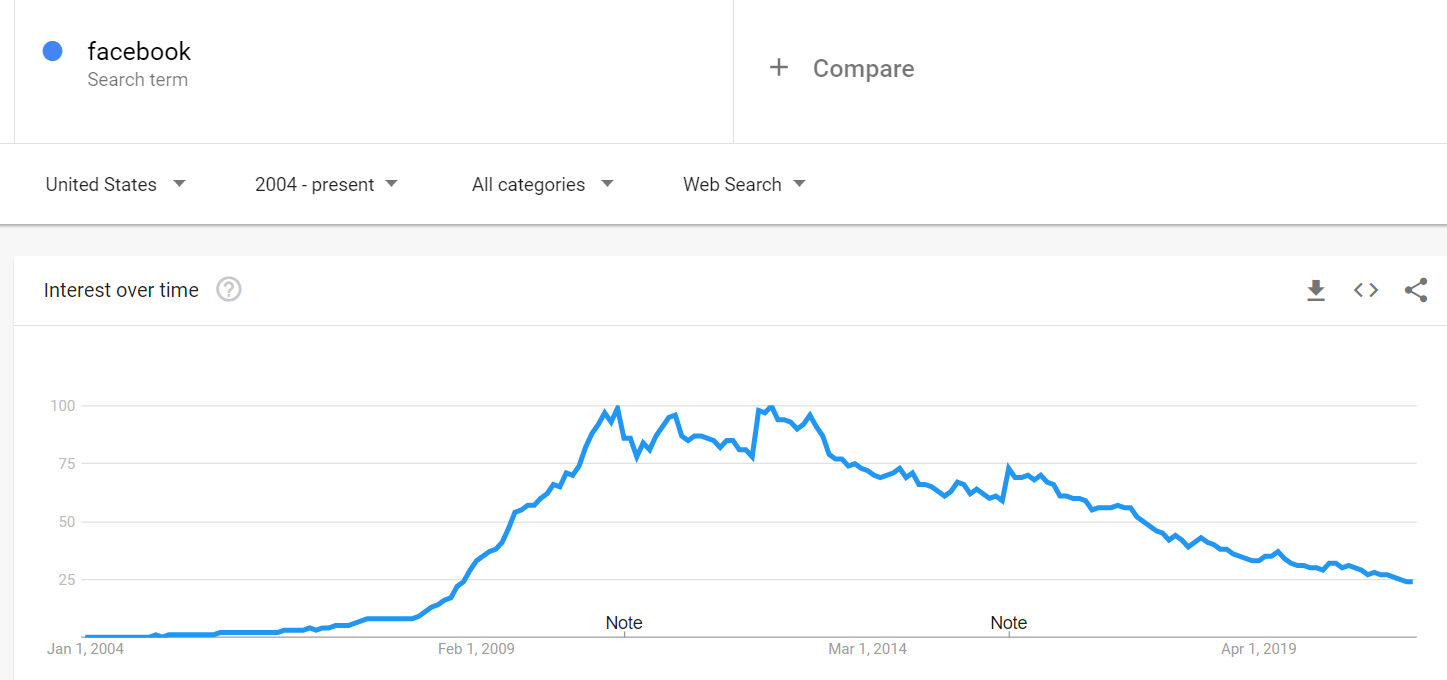The image size is (1447, 680).
Task: Open the second Note marker near 2016
Action: (x=1008, y=623)
